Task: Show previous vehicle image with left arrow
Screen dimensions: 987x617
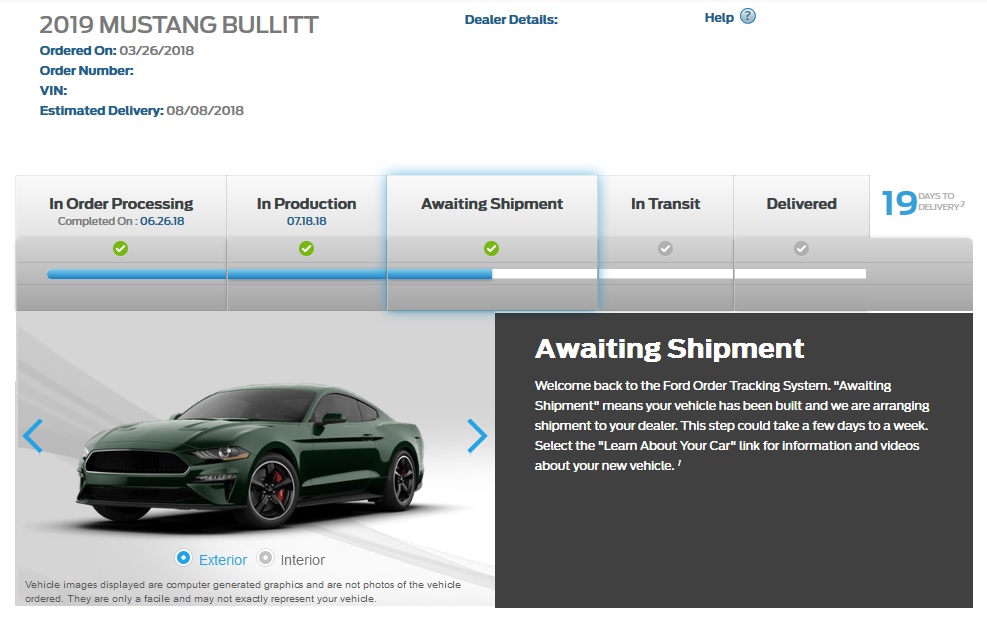Action: coord(33,436)
